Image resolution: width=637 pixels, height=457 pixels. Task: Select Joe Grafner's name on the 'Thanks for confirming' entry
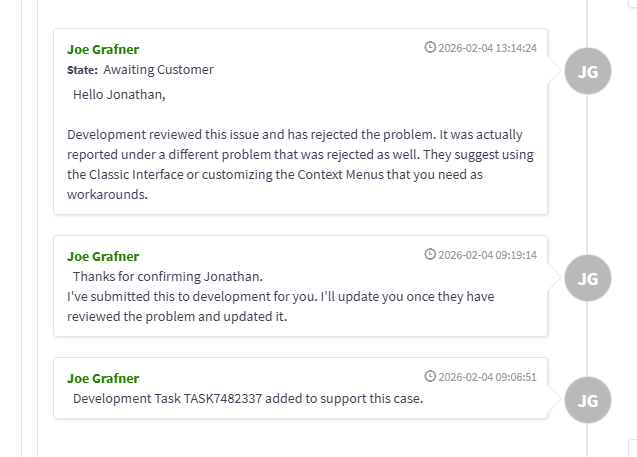[103, 257]
